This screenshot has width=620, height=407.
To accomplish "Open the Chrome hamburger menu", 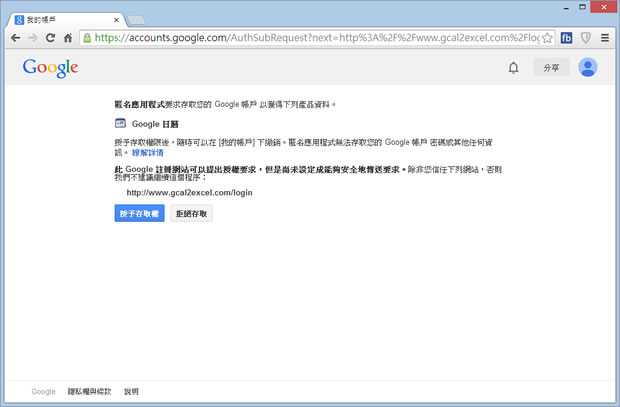I will 605,38.
